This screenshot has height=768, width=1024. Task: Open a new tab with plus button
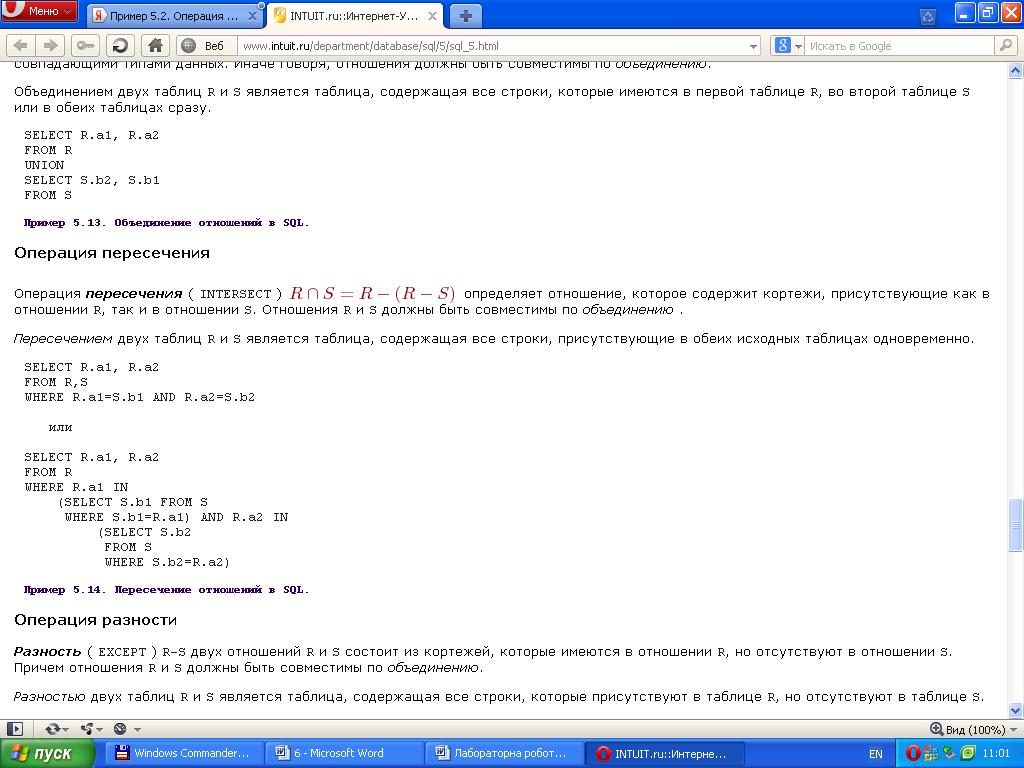pyautogui.click(x=465, y=16)
